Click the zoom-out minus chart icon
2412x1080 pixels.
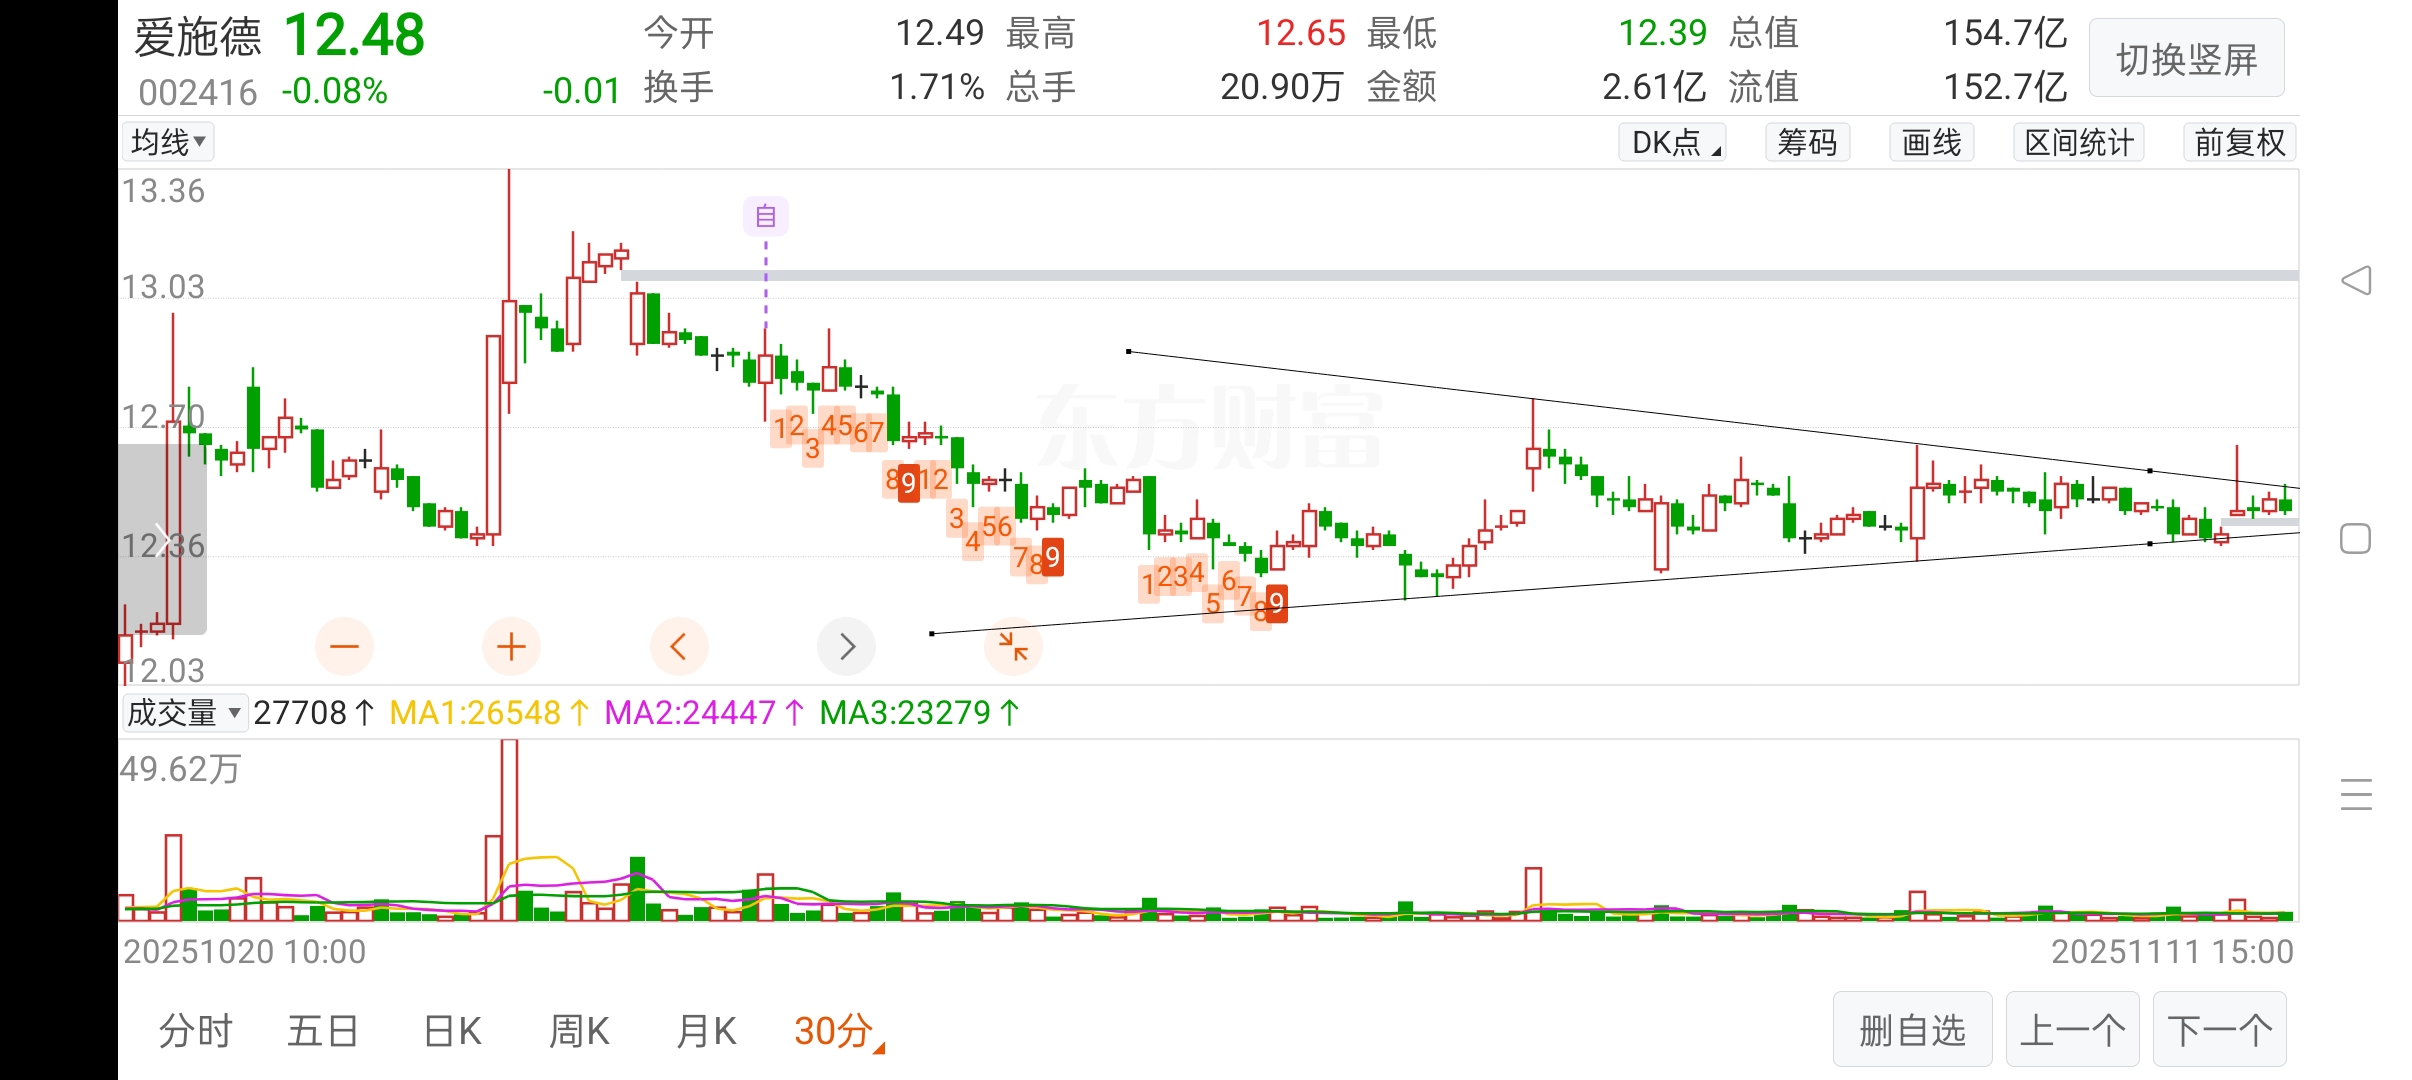click(x=344, y=647)
